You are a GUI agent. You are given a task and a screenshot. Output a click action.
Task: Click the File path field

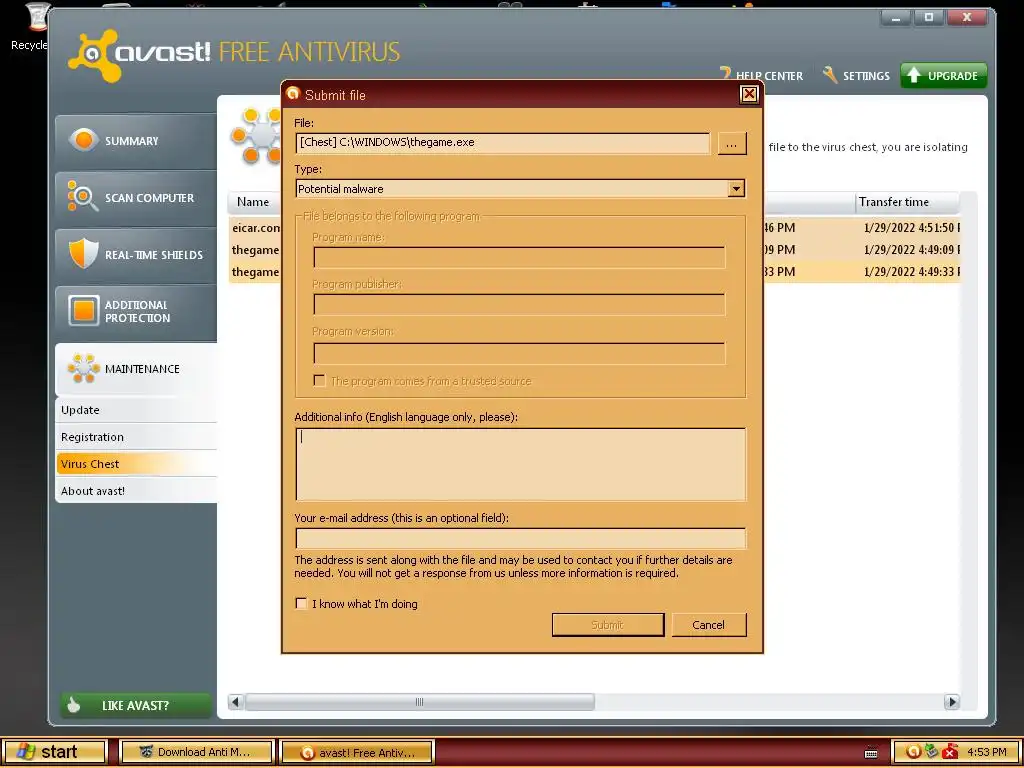[502, 143]
